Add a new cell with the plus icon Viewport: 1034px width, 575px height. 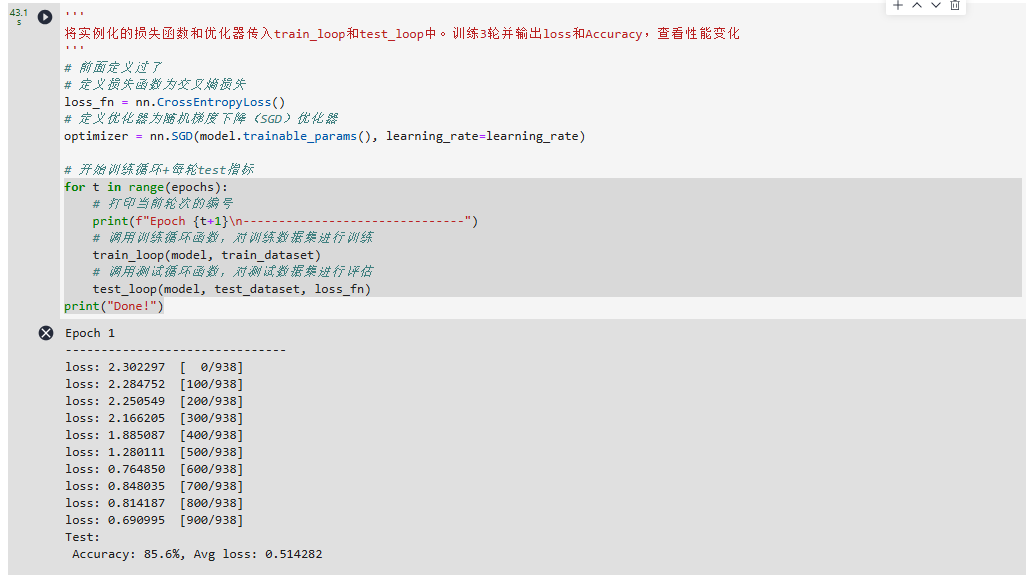point(897,5)
